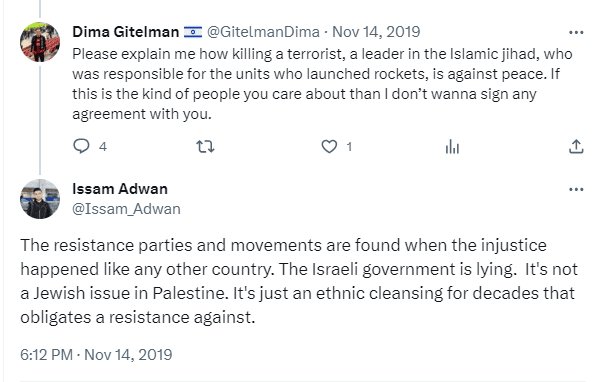Visit Dima Gitelman's profile via name
Screen dimensions: 602x382
point(126,32)
